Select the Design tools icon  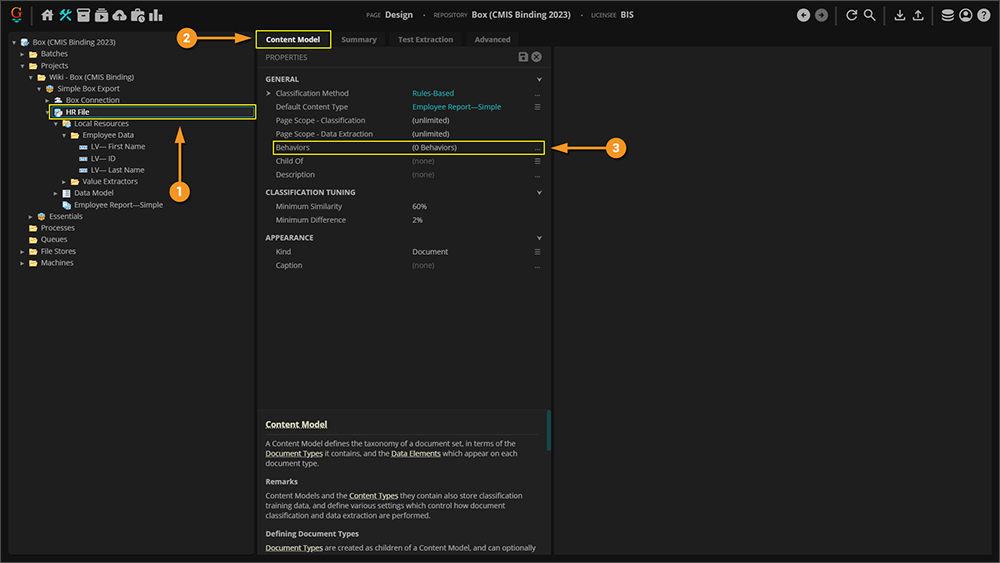[x=66, y=15]
